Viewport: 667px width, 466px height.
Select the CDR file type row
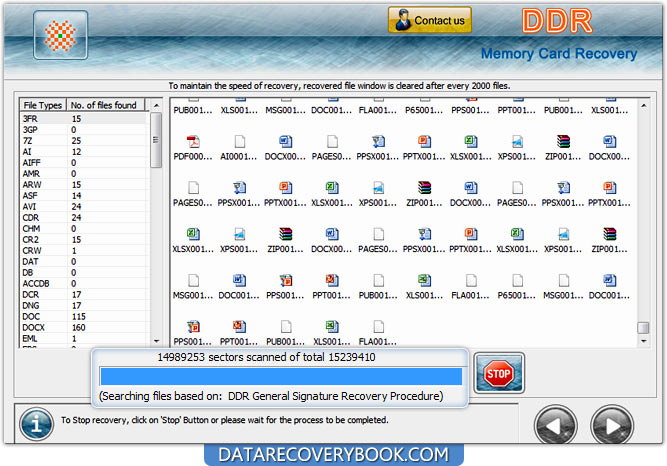84,217
